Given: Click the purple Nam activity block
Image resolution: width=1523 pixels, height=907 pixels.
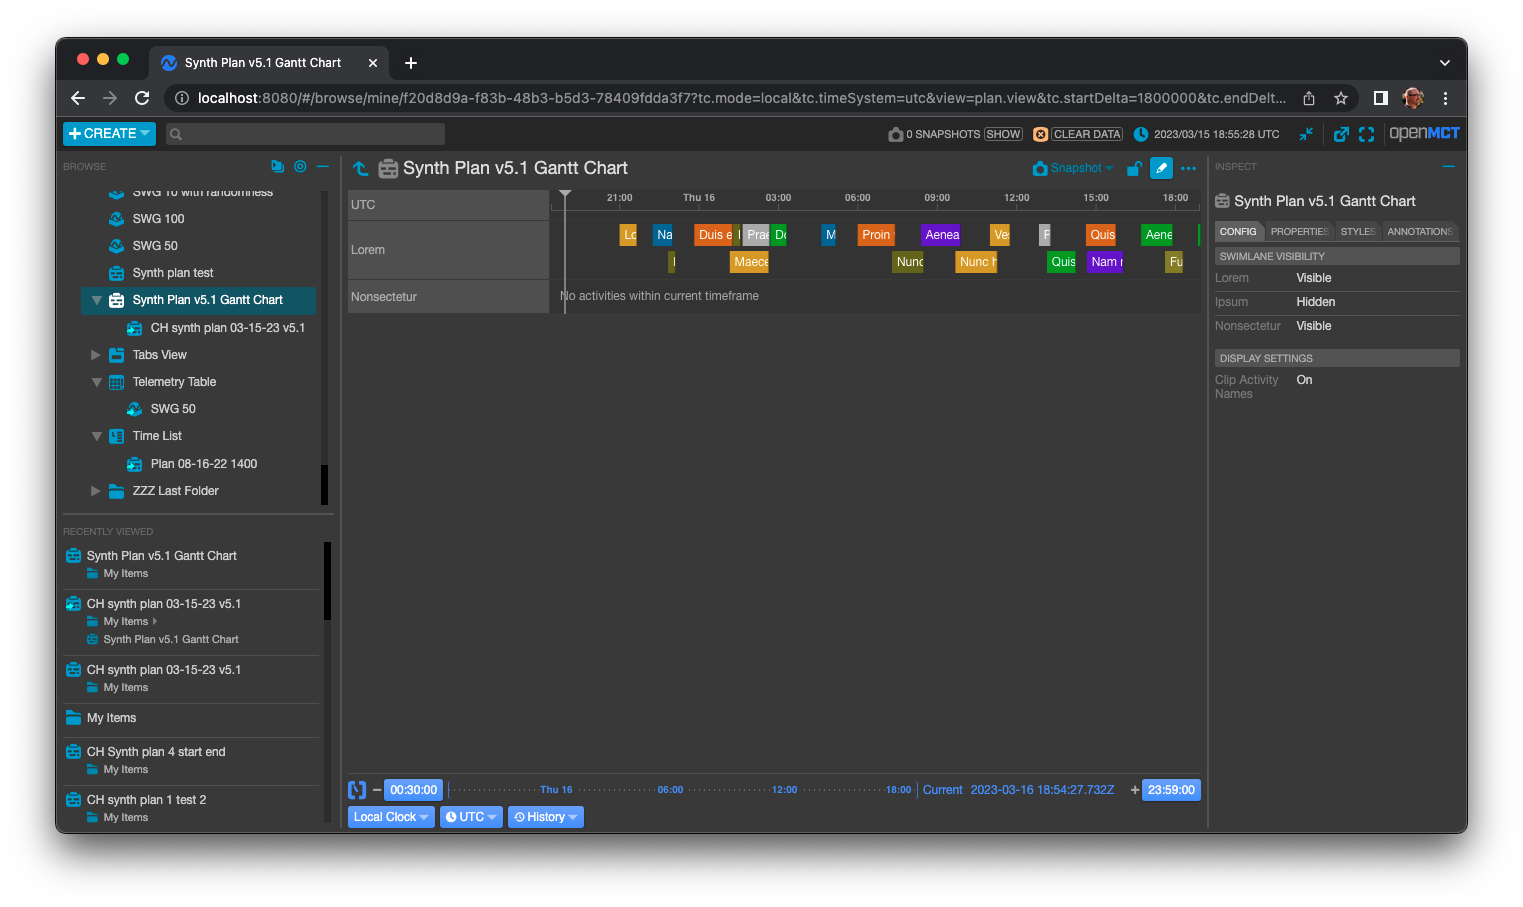Looking at the screenshot, I should [1105, 262].
